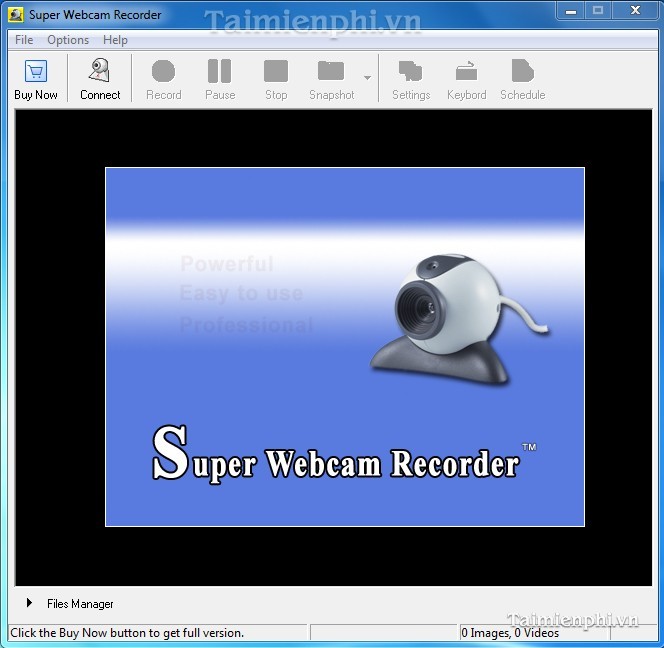The width and height of the screenshot is (664, 648).
Task: Open the Schedule toolbar icon
Action: (x=523, y=71)
